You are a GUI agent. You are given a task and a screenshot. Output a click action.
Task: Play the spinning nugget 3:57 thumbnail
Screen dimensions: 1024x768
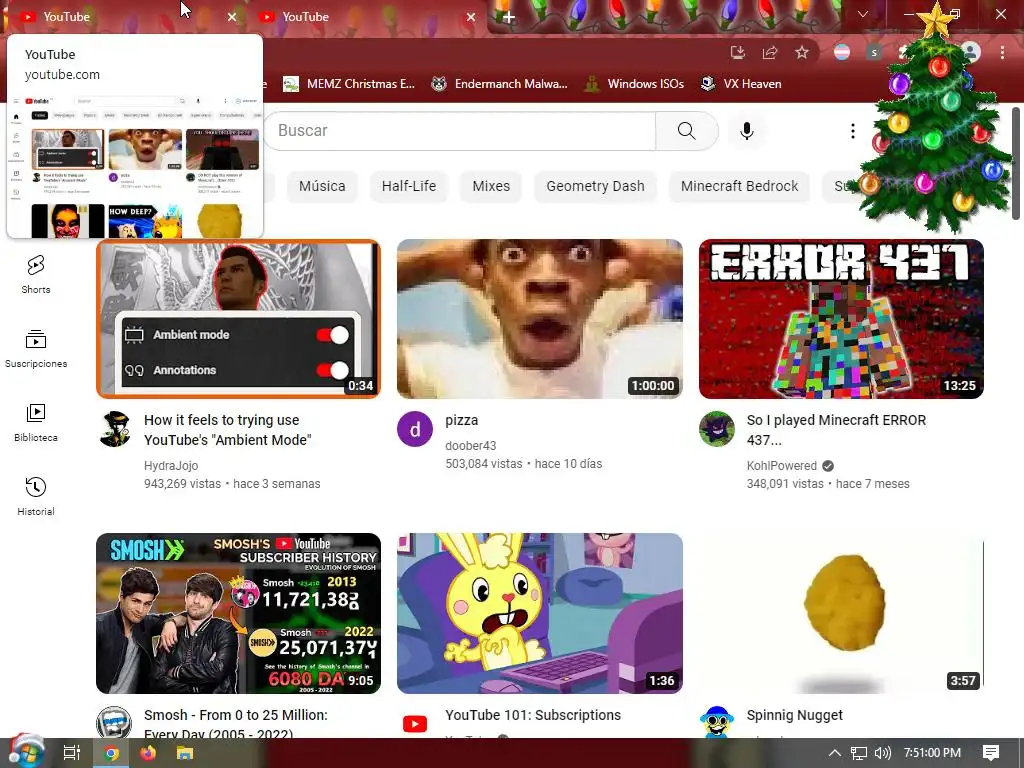(841, 613)
